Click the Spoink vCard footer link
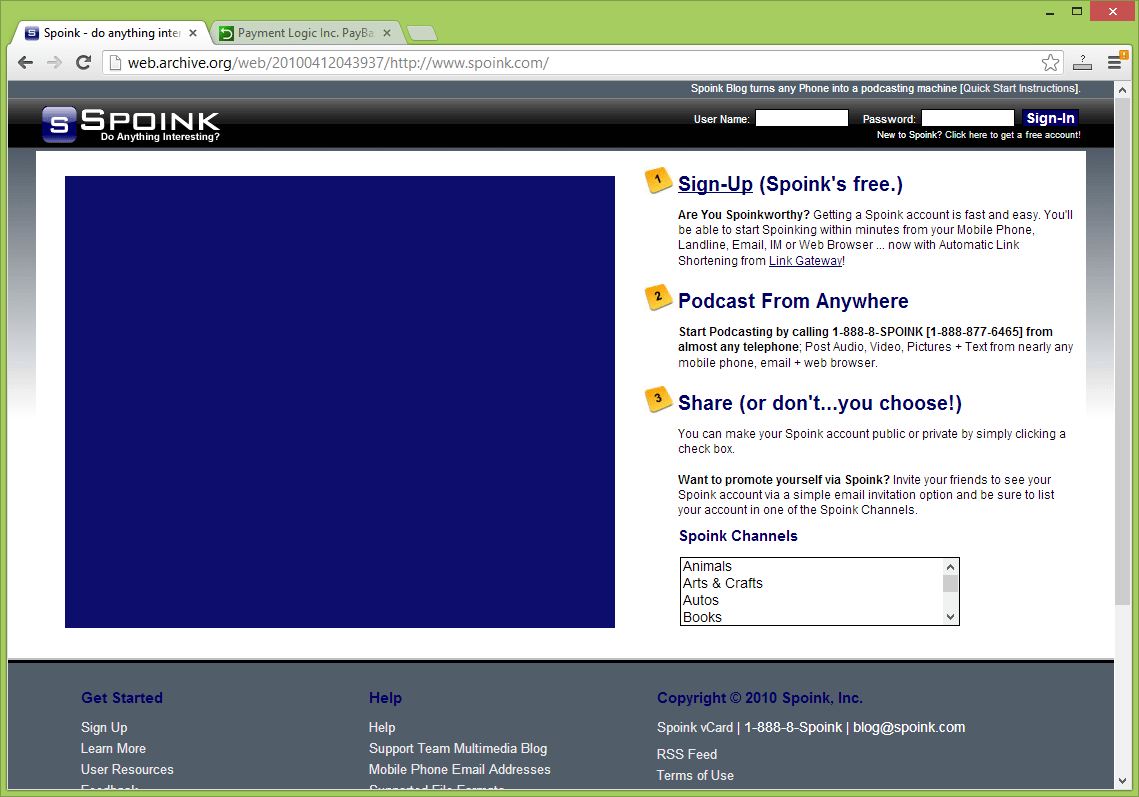Viewport: 1139px width, 797px height. point(695,727)
